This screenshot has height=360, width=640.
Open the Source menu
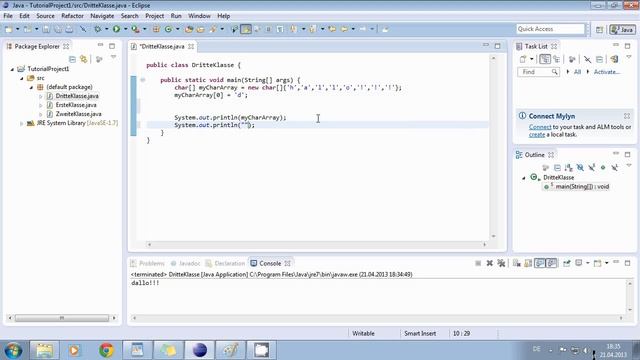pyautogui.click(x=45, y=16)
